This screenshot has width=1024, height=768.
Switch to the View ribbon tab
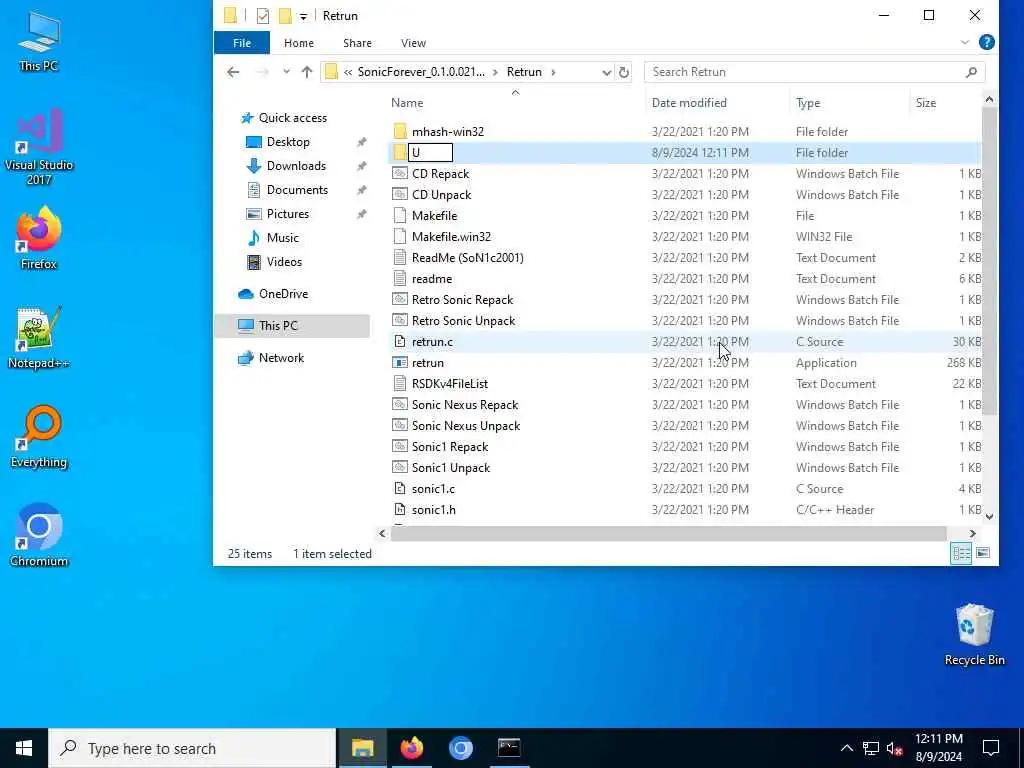point(413,43)
